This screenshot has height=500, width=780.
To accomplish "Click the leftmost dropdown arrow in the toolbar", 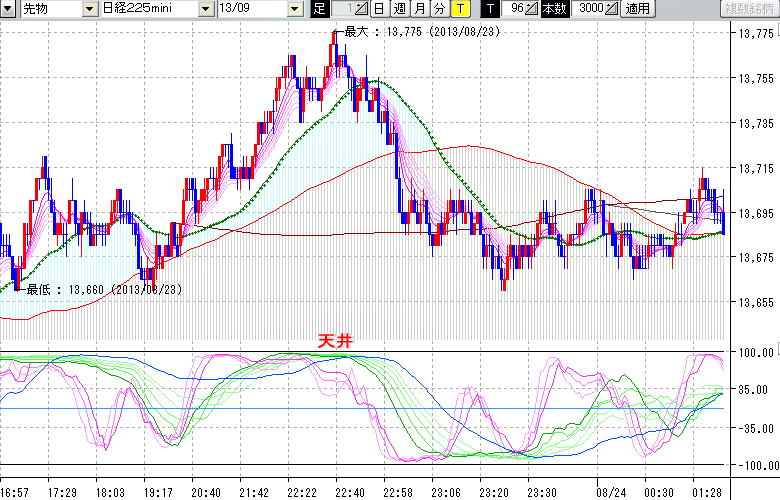I will (x=8, y=9).
